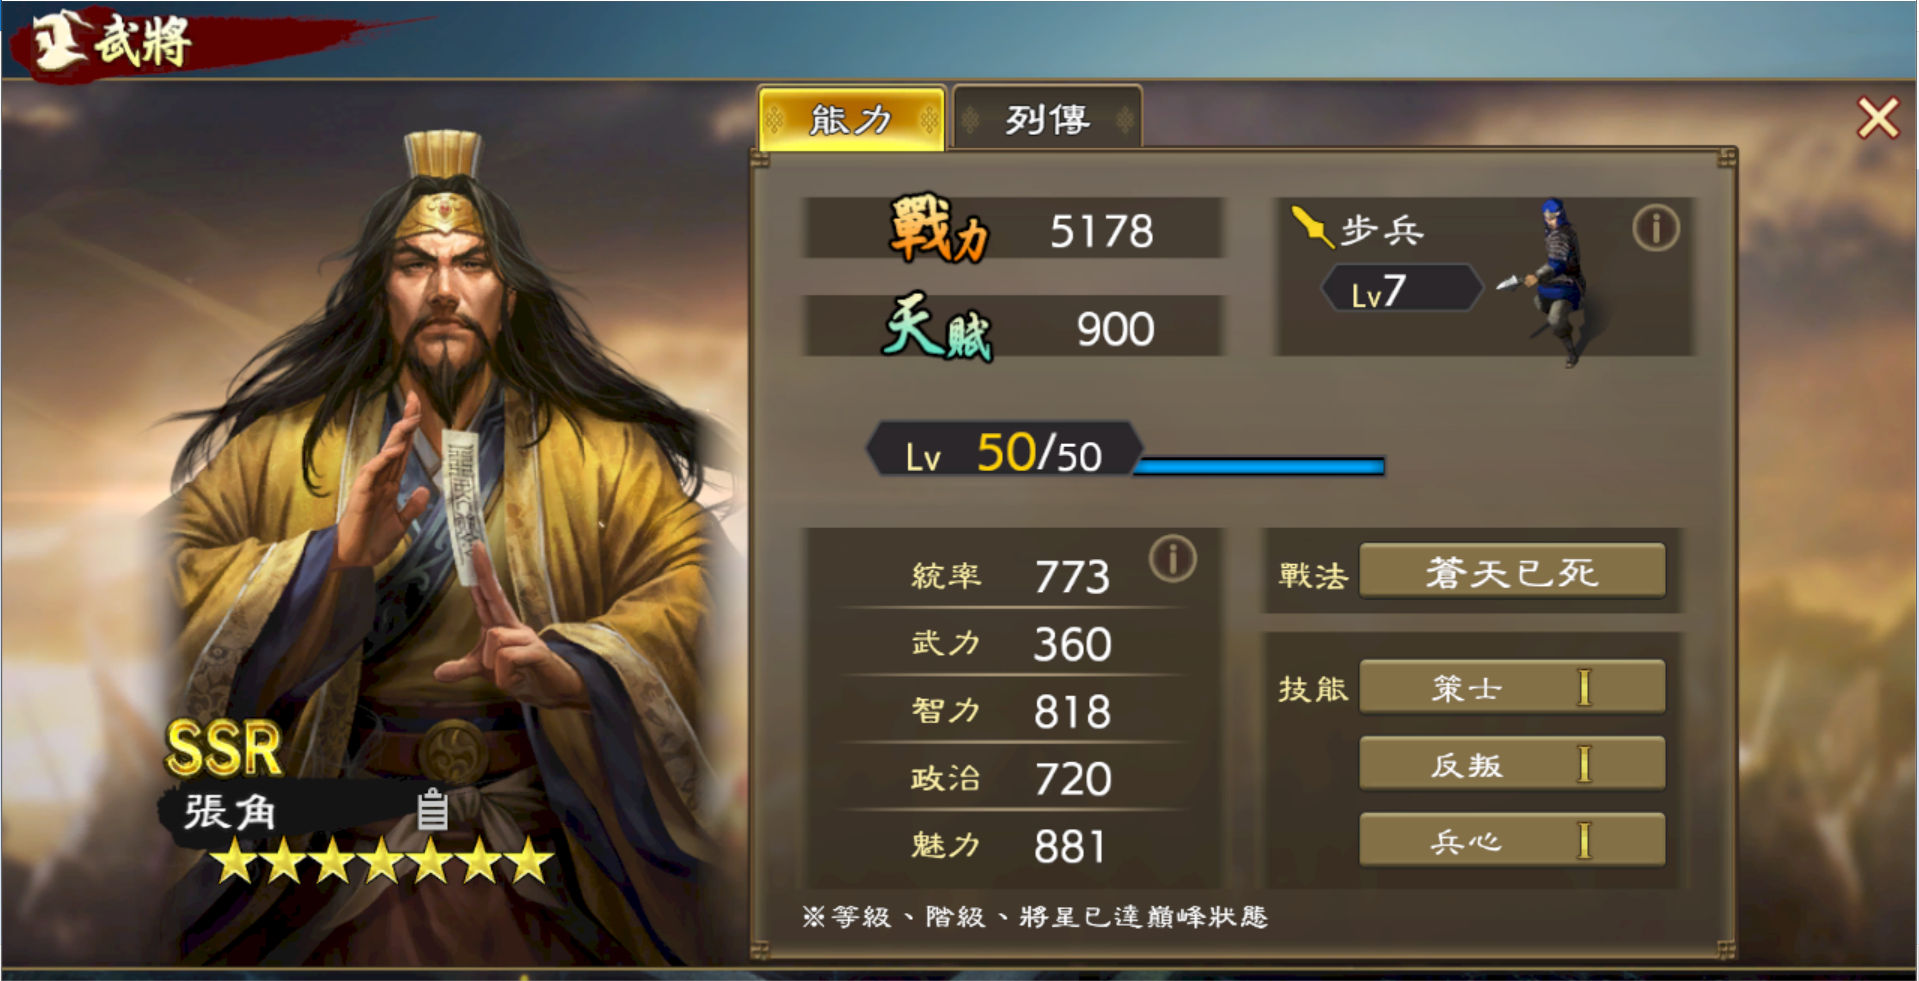Screen dimensions: 1919x981
Task: Open the 兵心 skill button
Action: click(1512, 840)
